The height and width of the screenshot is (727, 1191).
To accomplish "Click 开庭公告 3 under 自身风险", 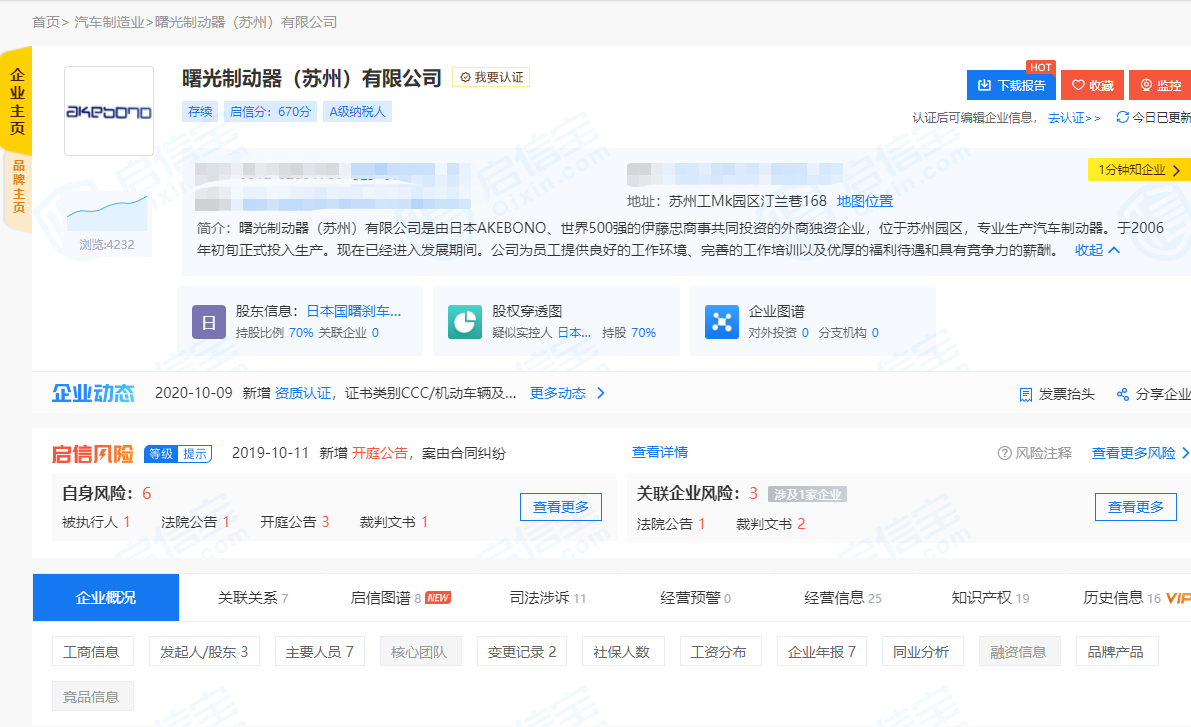I will point(295,522).
